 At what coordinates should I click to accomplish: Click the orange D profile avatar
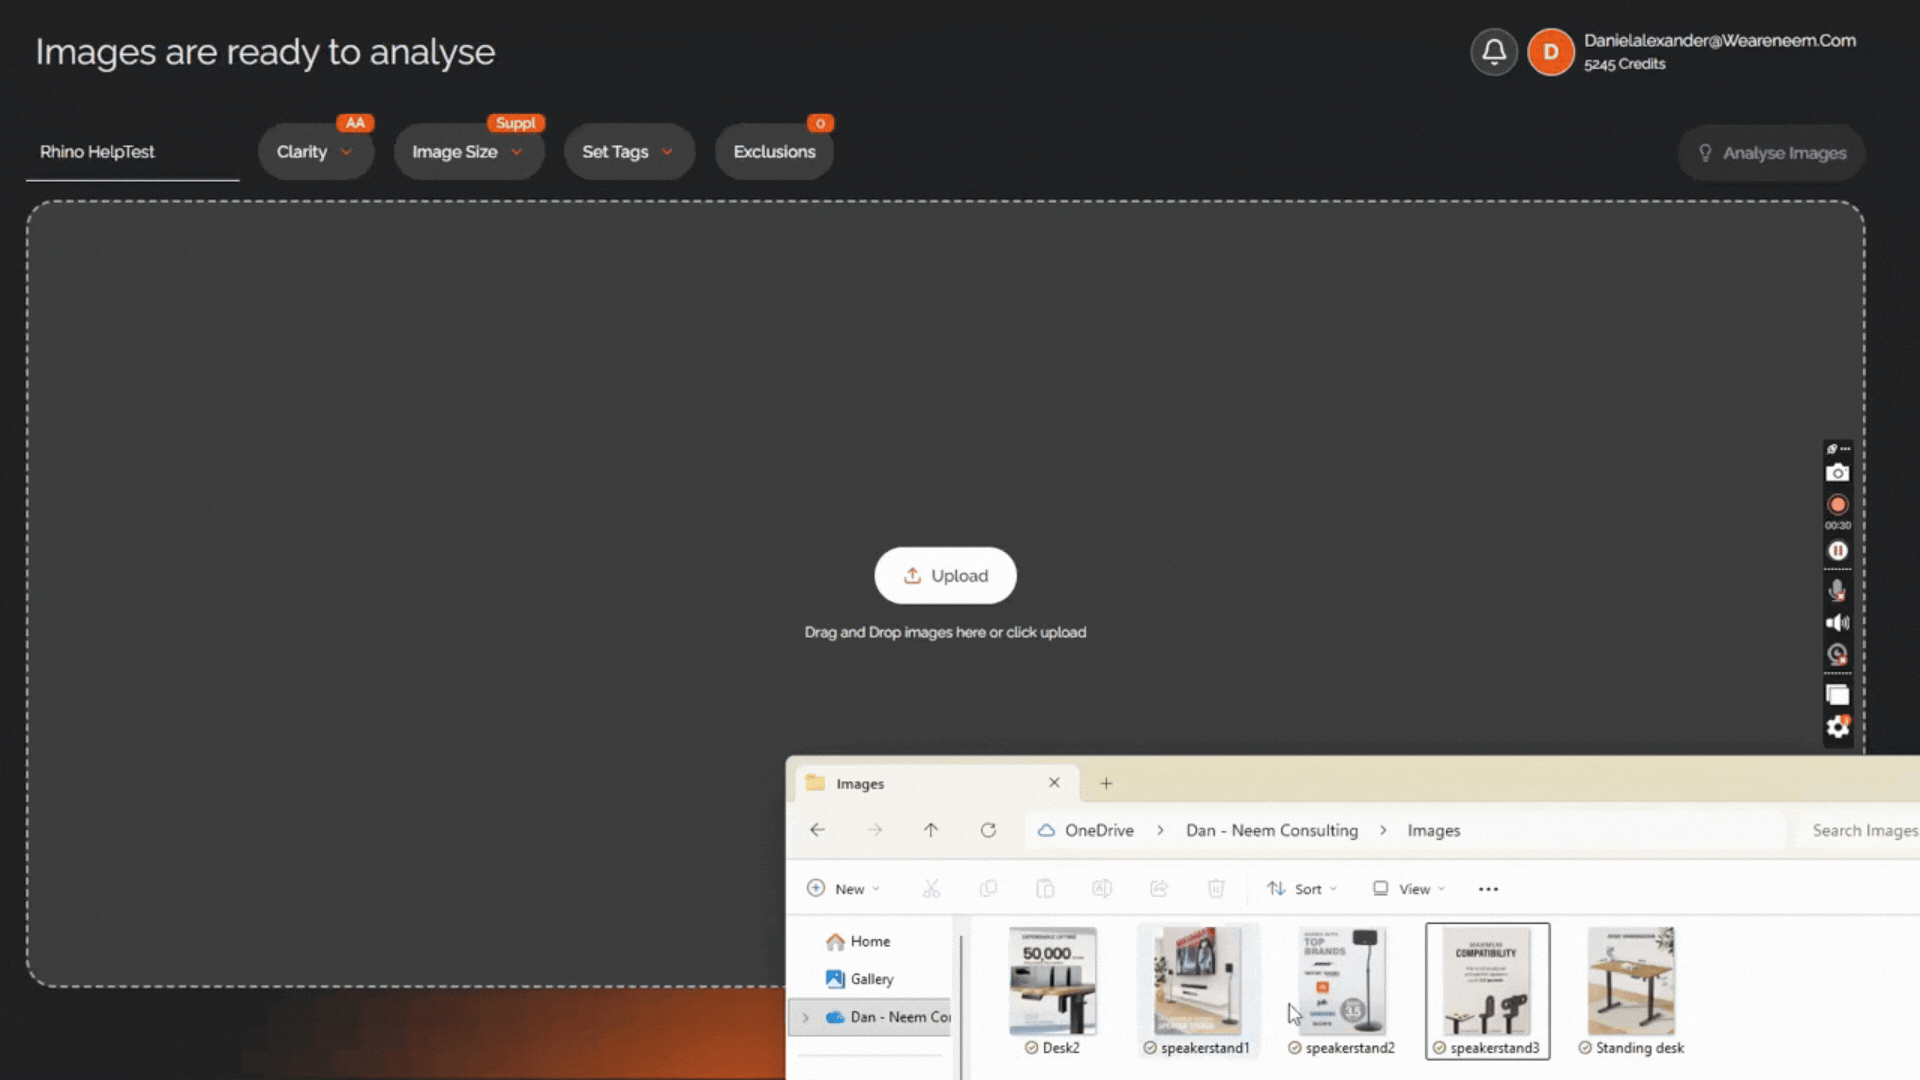(1550, 52)
